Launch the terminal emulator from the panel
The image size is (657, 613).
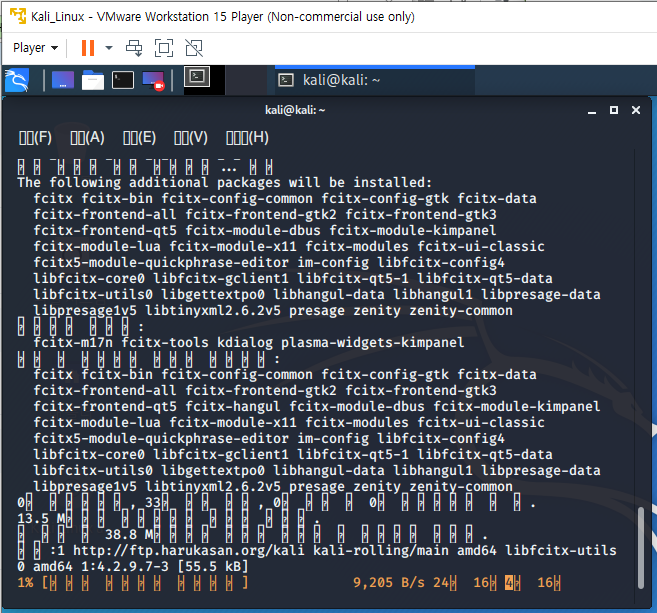[x=123, y=80]
